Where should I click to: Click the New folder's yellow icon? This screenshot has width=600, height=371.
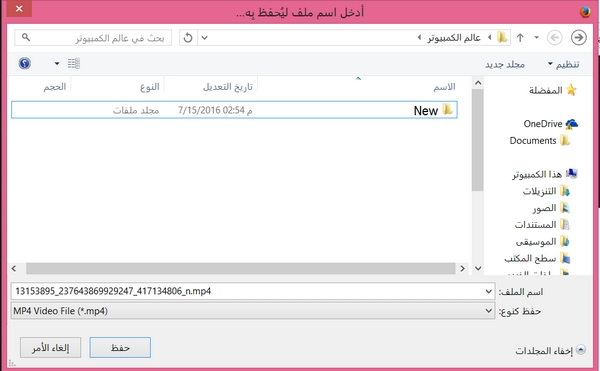[x=447, y=109]
